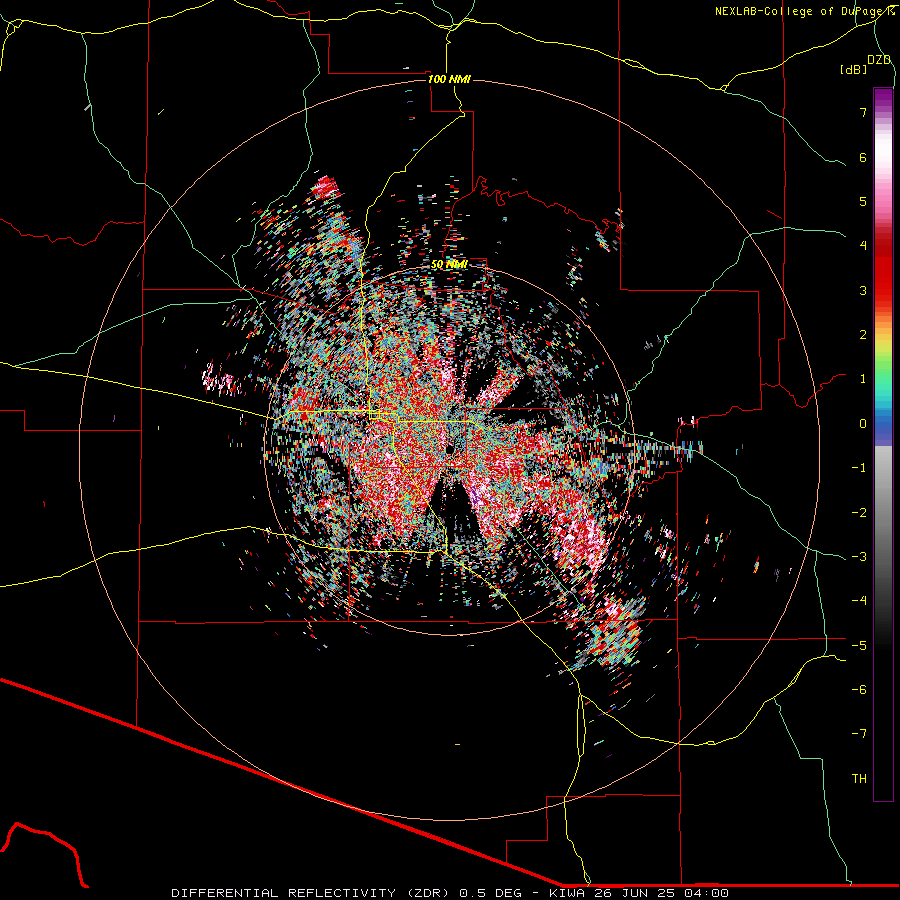Click the DZD legend title
Image resolution: width=900 pixels, height=900 pixels.
879,60
